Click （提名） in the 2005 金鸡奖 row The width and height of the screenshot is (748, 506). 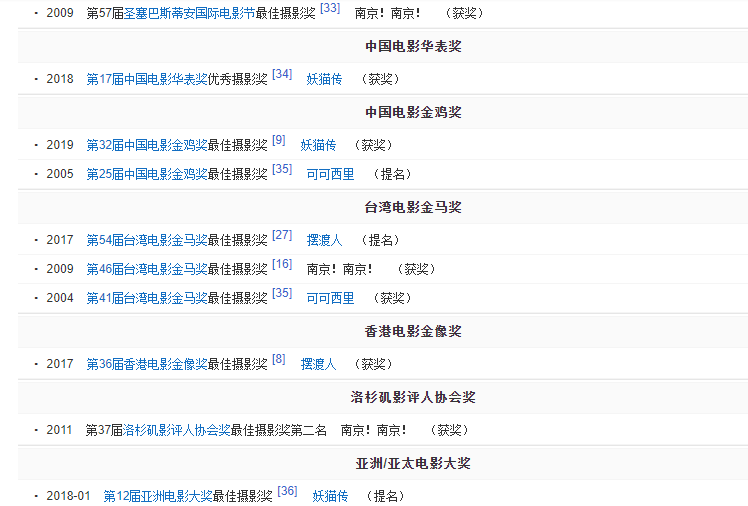click(393, 174)
